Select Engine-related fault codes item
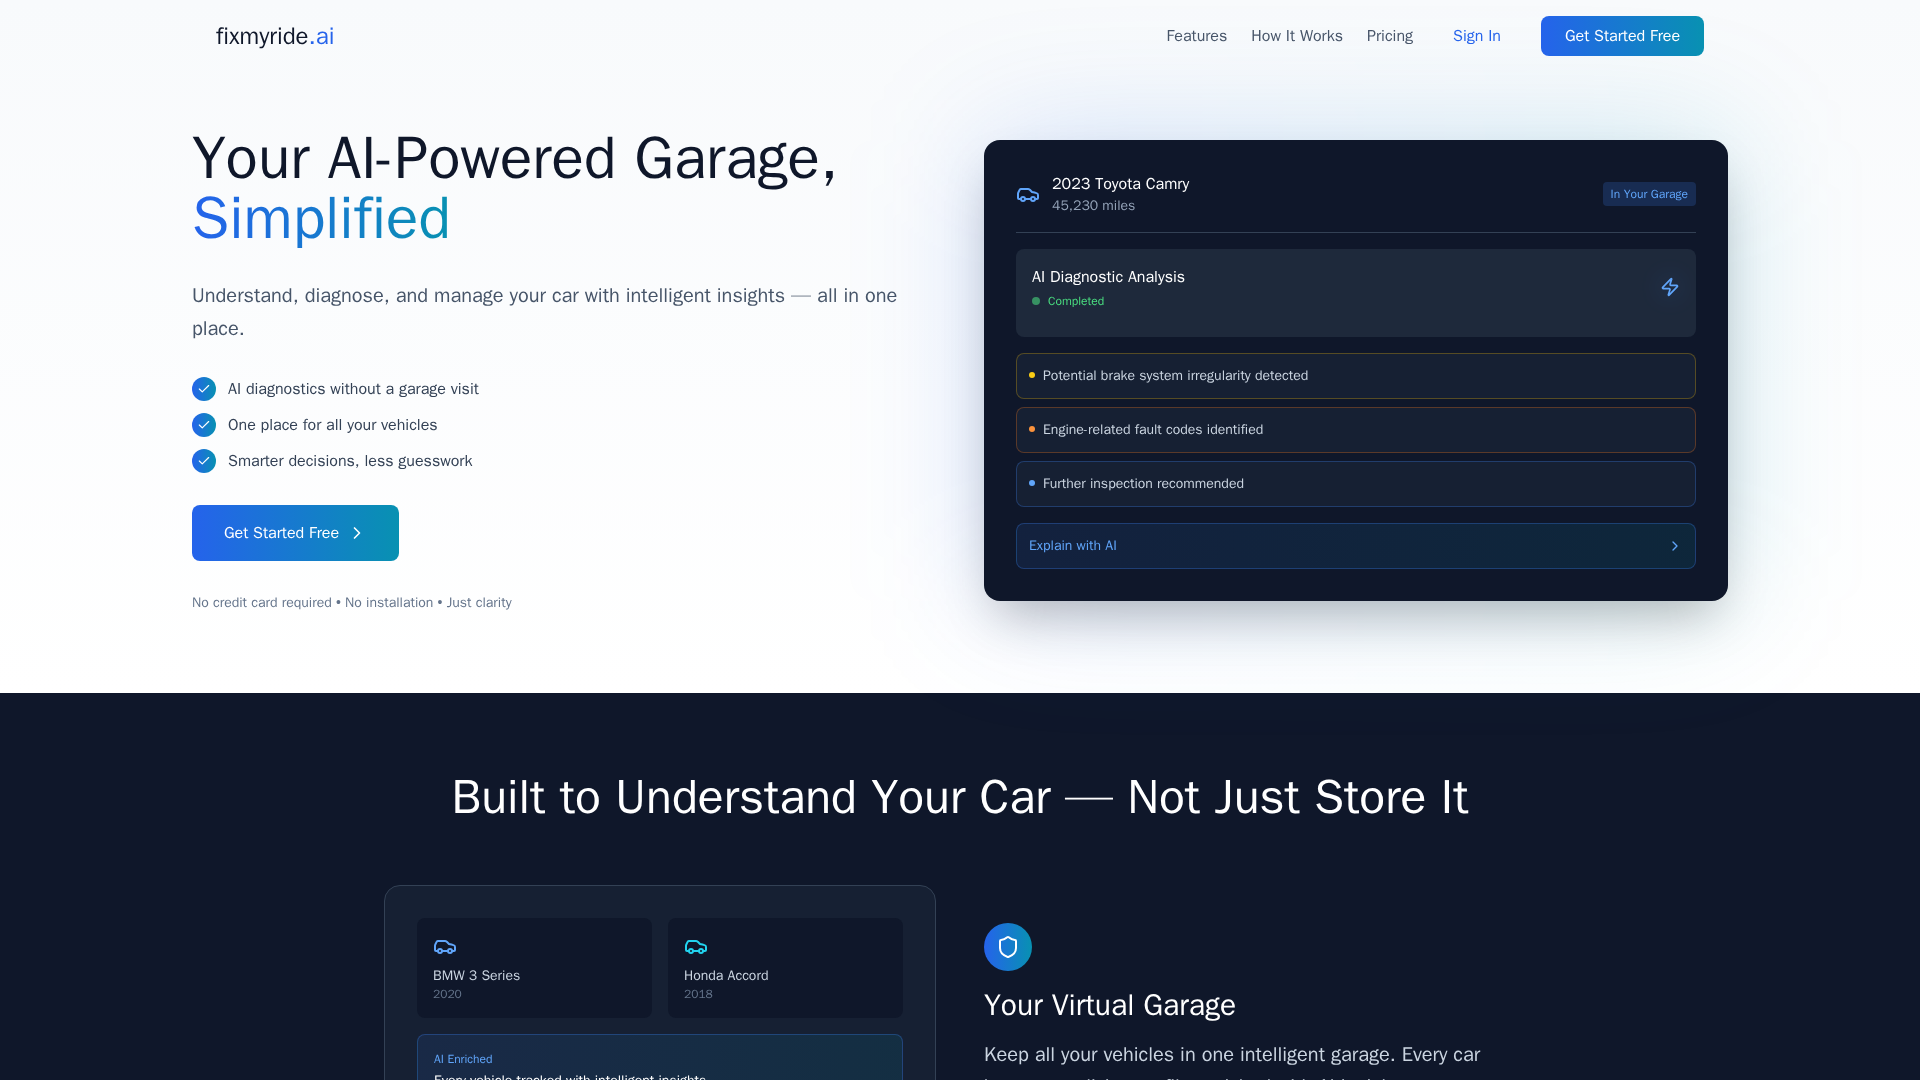 point(1355,430)
